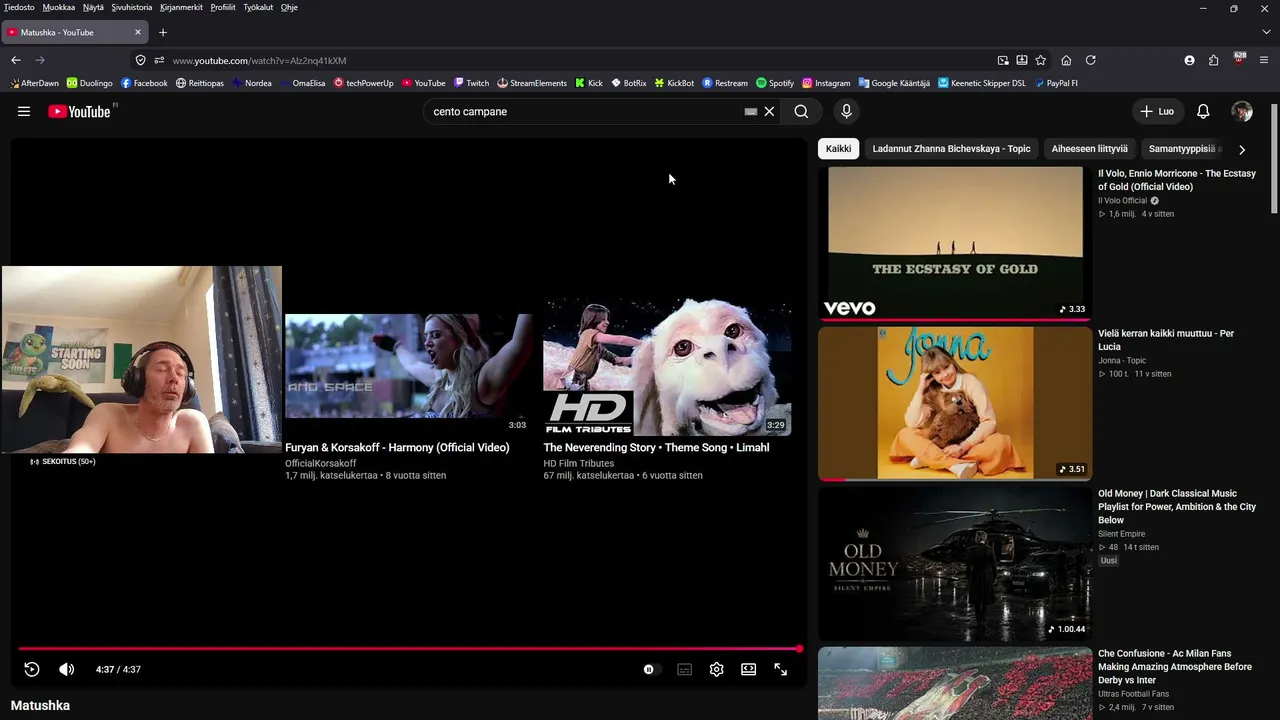Click the Luo create button
The width and height of the screenshot is (1280, 720).
pyautogui.click(x=1157, y=112)
